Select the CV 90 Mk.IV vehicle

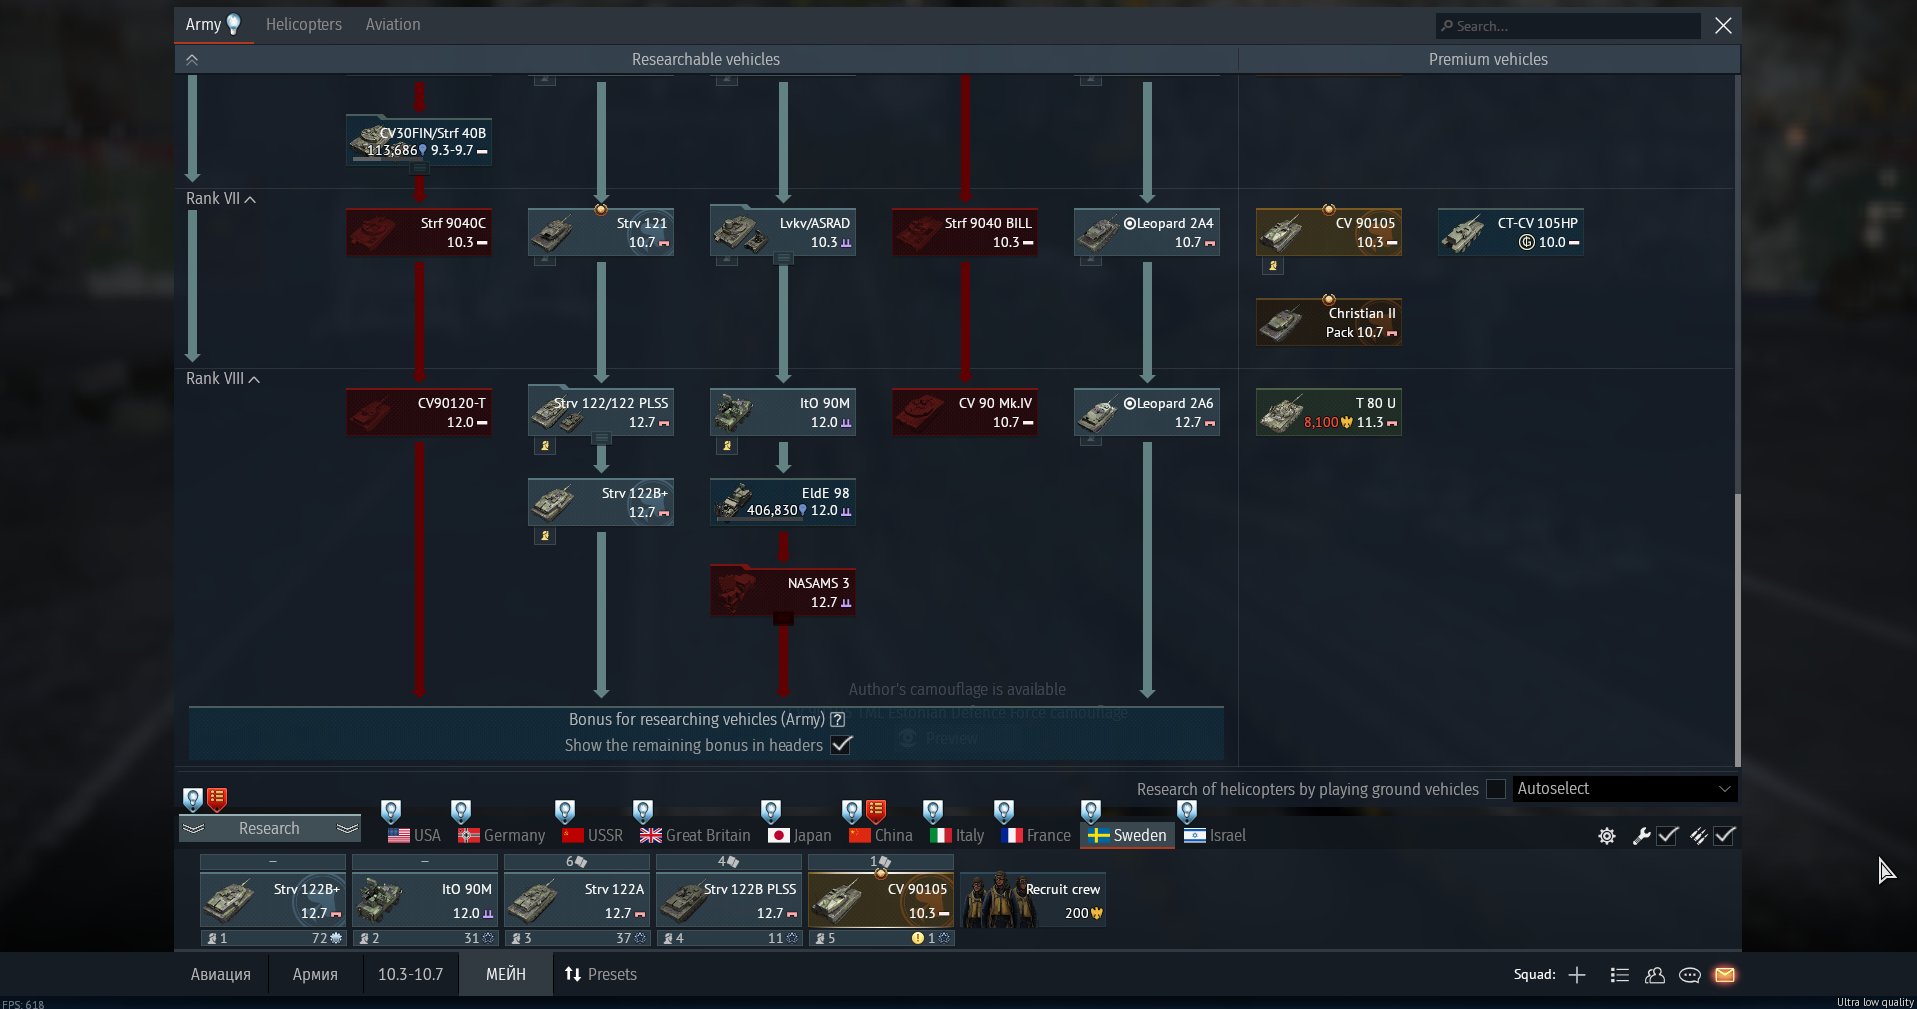pos(965,412)
